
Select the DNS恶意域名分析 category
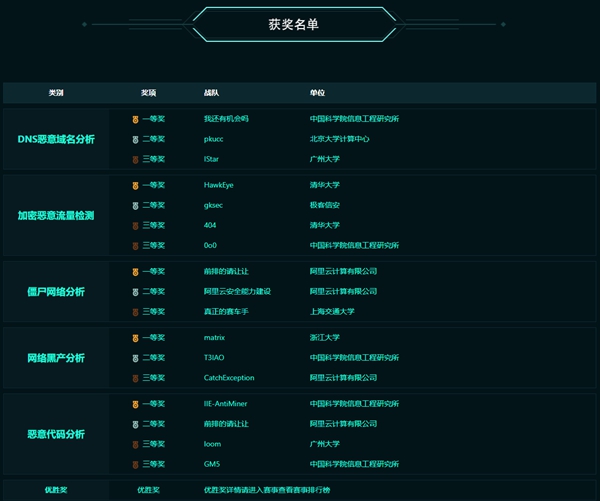[x=56, y=139]
